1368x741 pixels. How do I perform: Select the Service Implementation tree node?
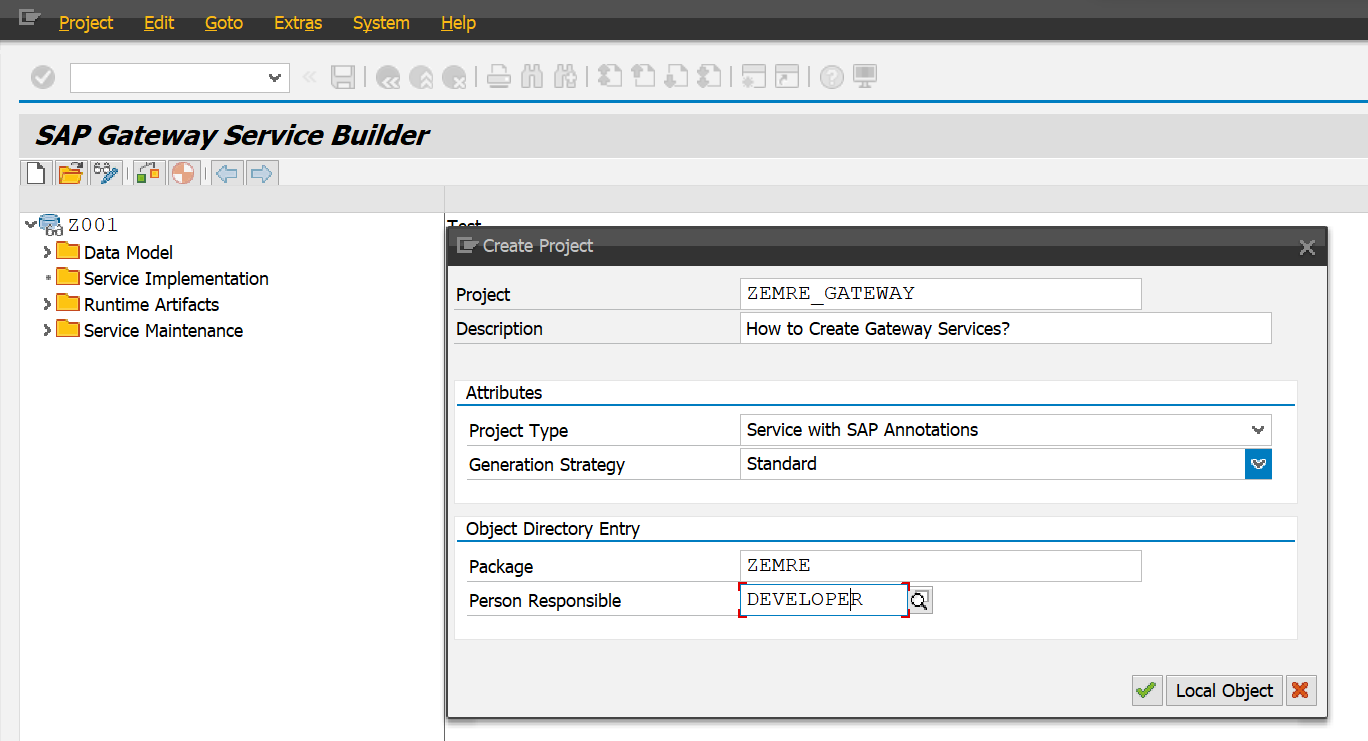(x=176, y=278)
